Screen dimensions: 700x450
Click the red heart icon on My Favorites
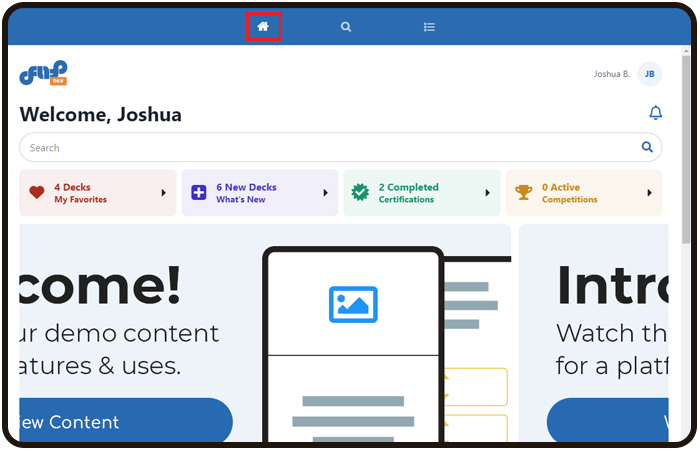tap(37, 192)
